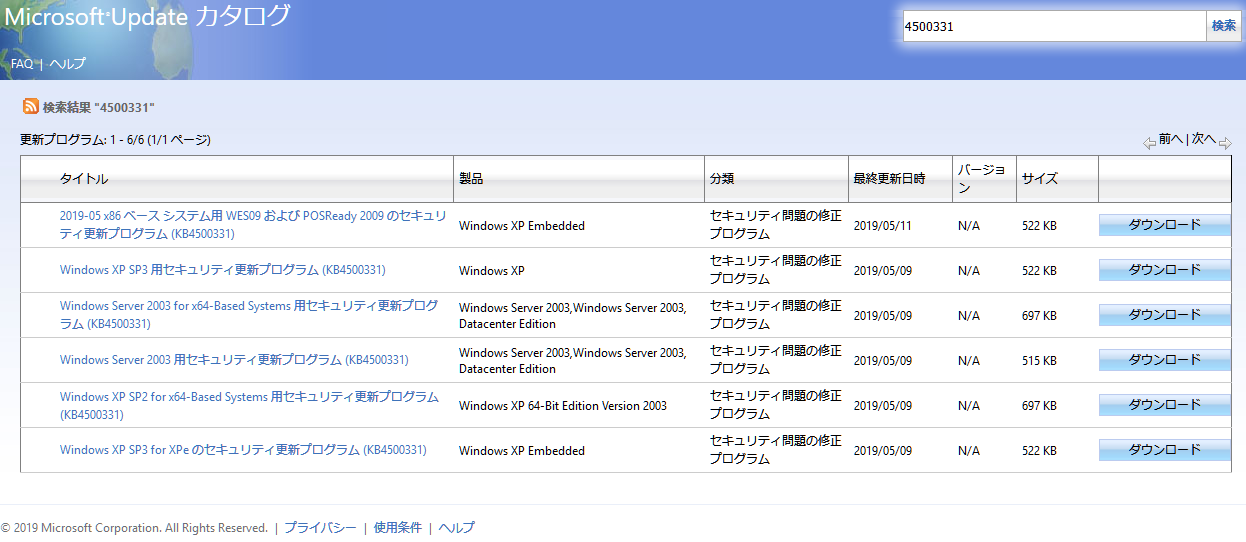
Task: Sort the results by the 製品 column header
Action: (471, 179)
